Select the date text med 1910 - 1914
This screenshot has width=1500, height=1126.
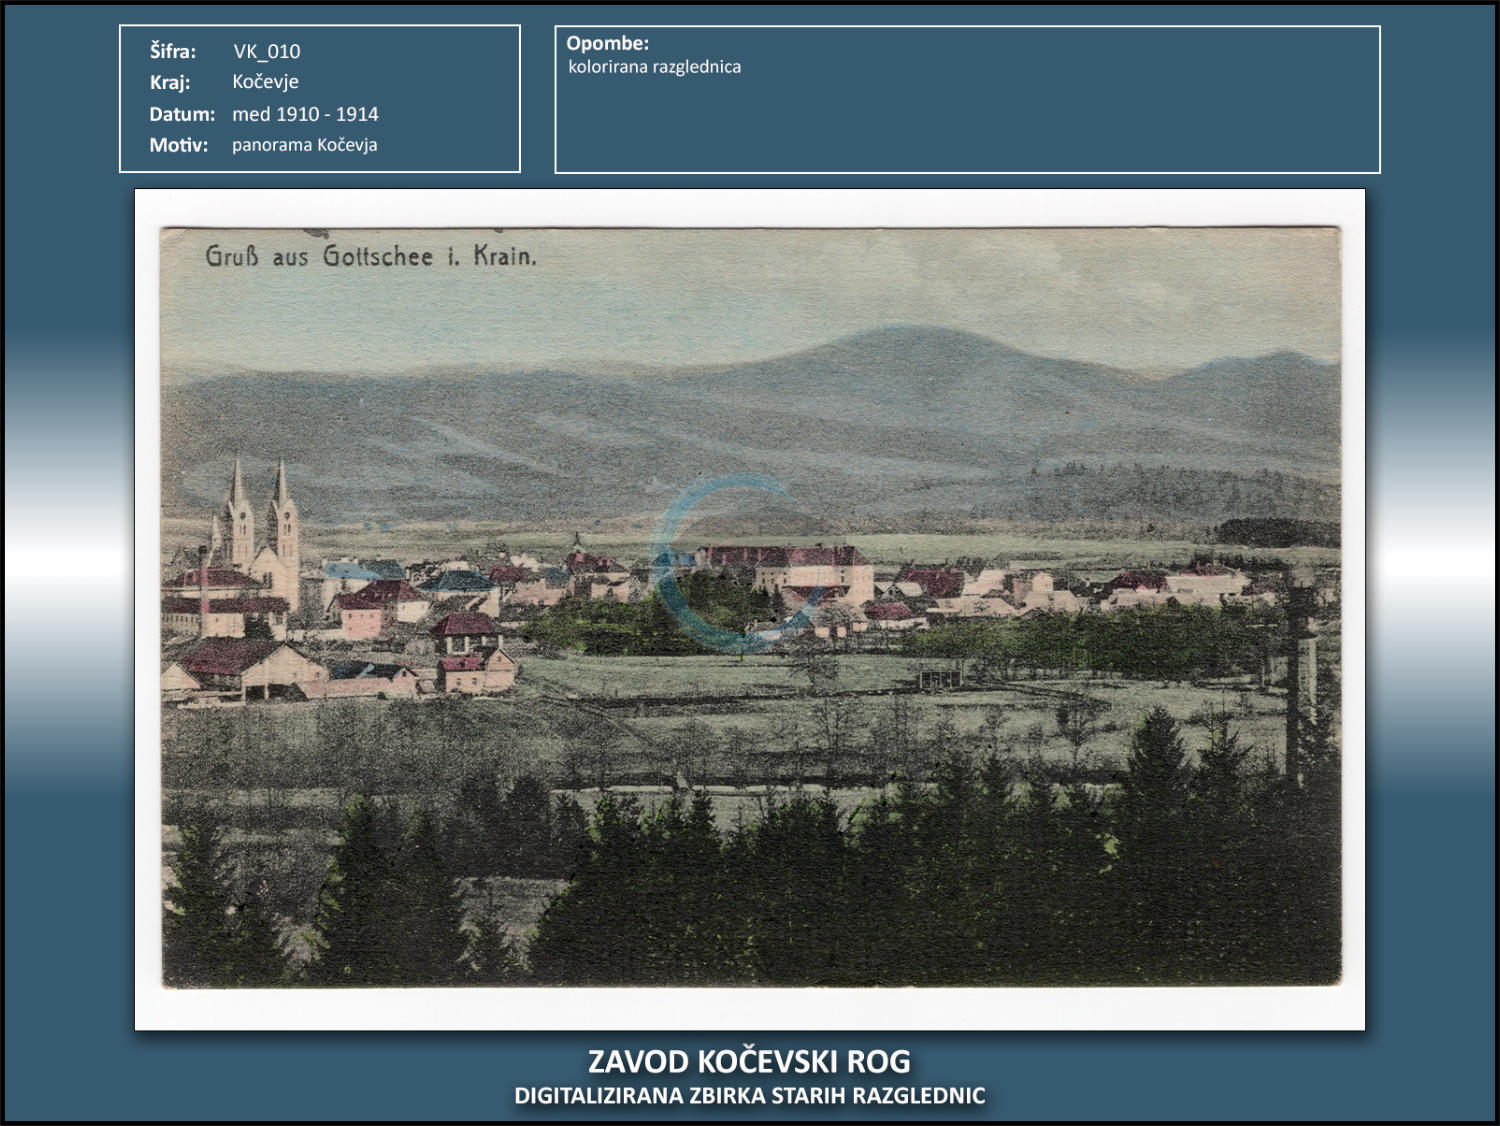pos(305,114)
